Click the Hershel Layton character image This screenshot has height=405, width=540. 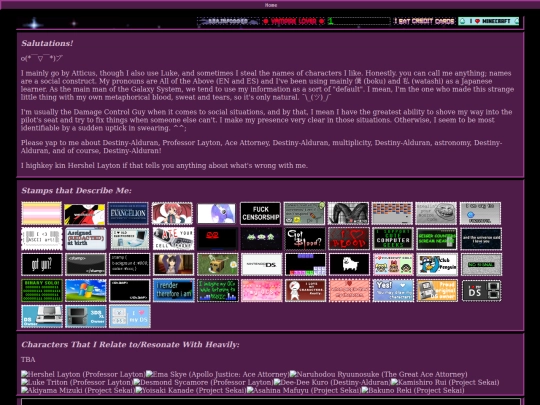(x=83, y=374)
